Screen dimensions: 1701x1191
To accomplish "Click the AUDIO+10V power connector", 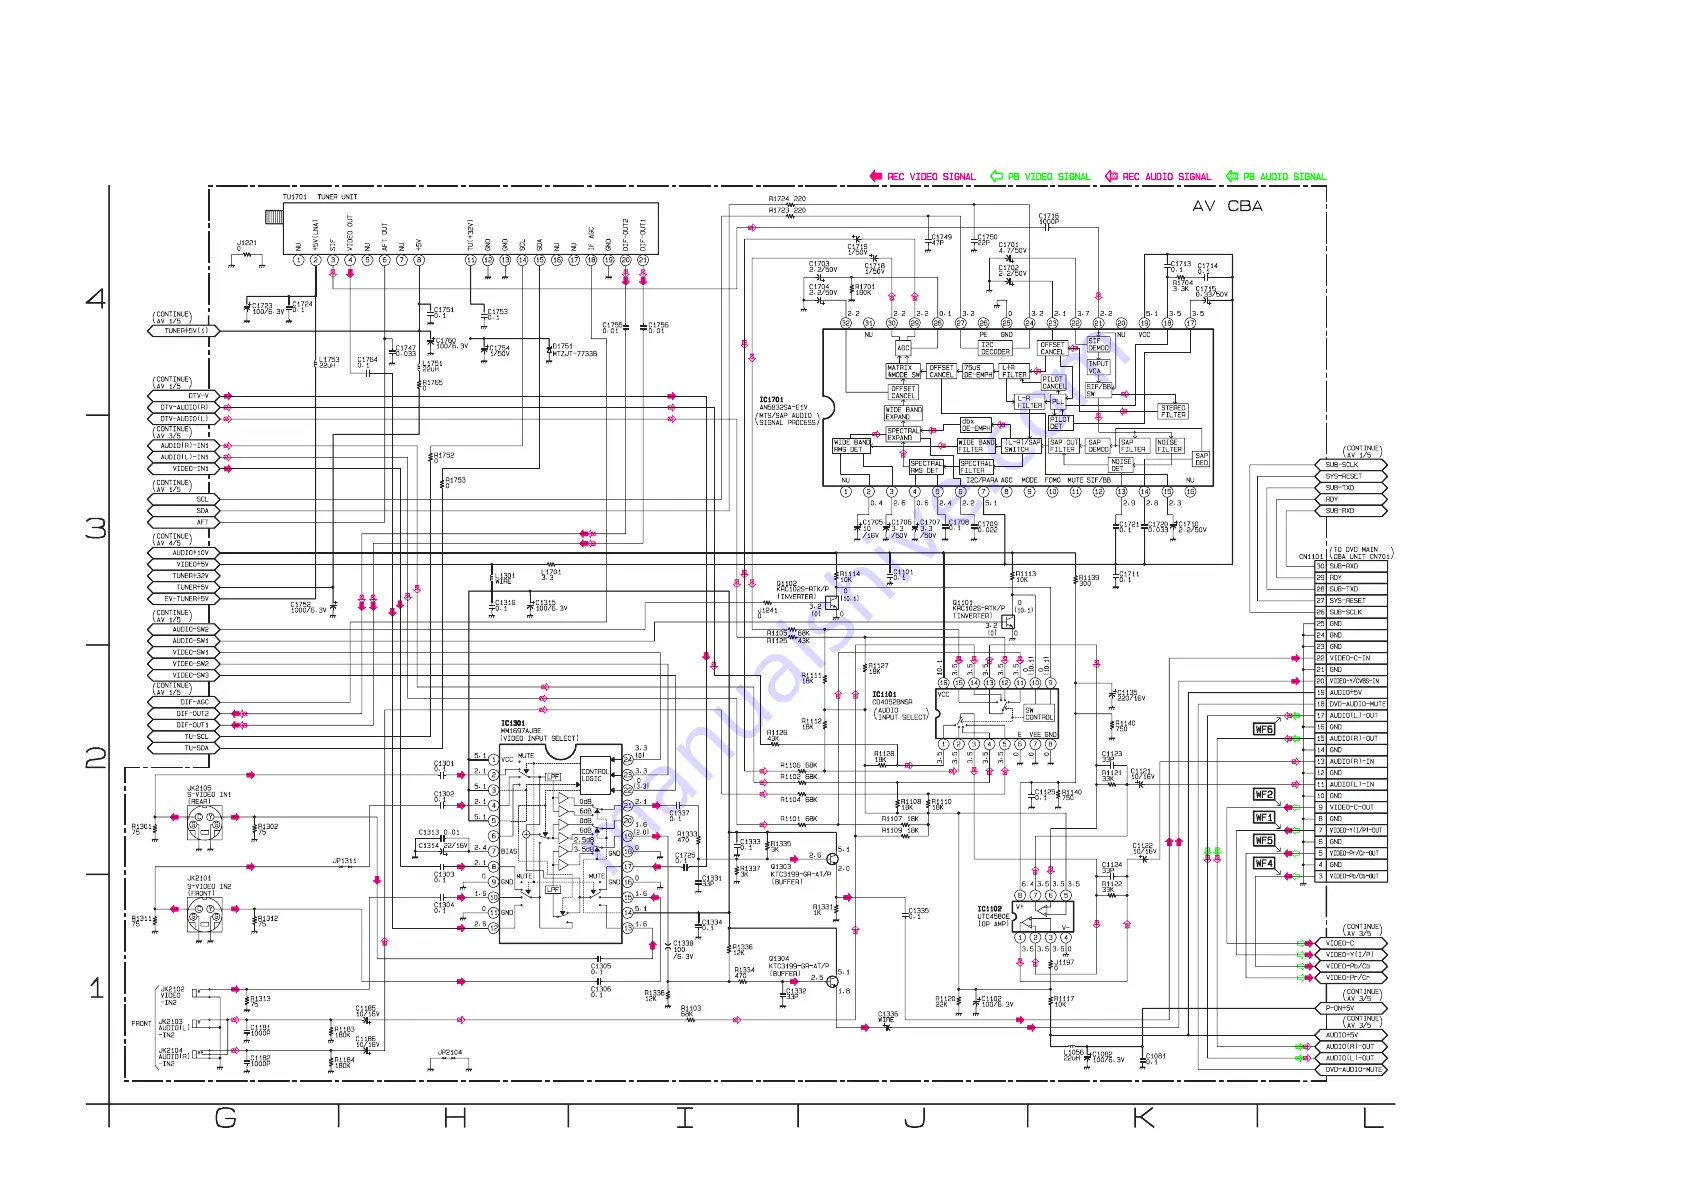I will (185, 553).
